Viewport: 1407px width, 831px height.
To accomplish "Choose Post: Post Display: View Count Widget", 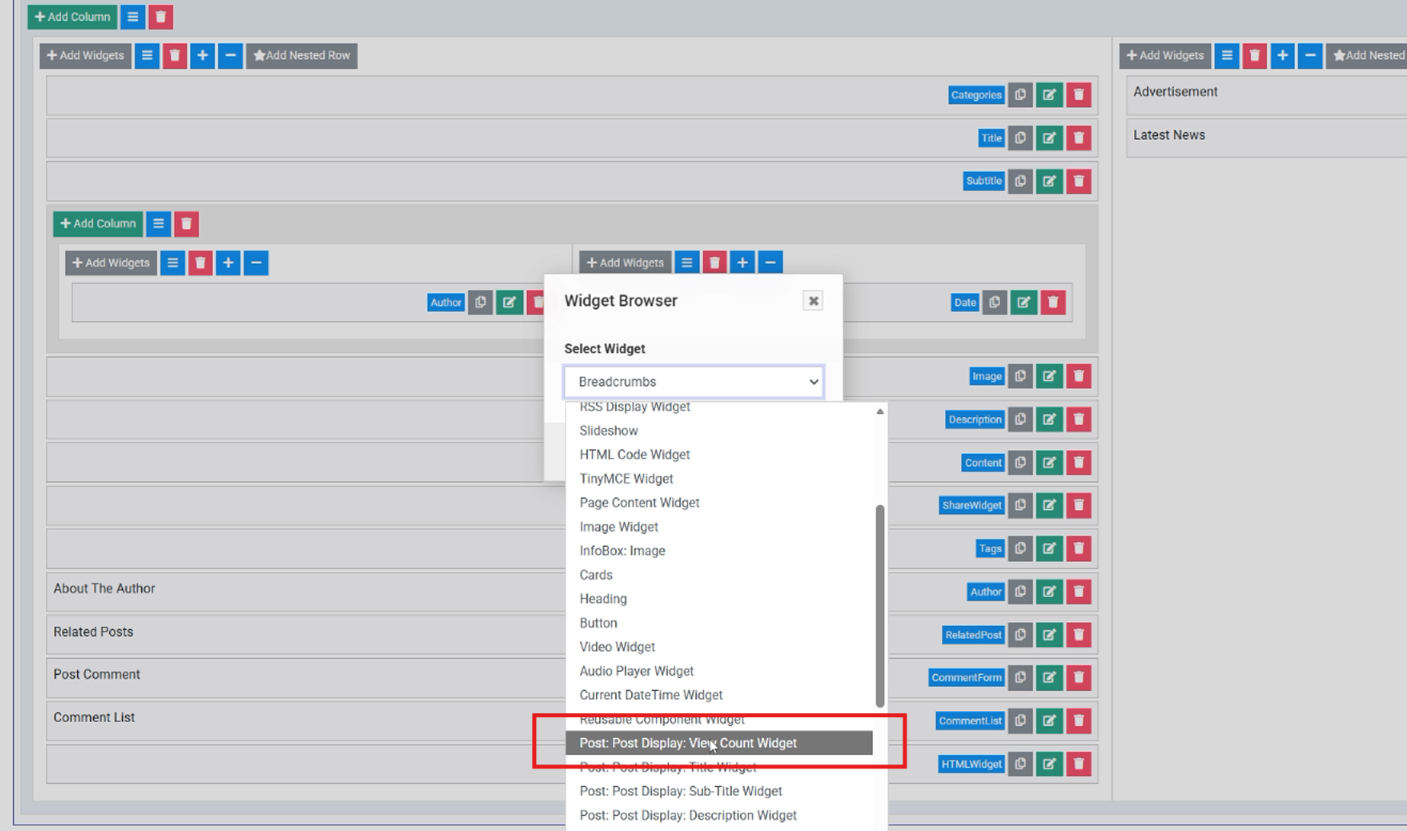I will click(x=689, y=743).
